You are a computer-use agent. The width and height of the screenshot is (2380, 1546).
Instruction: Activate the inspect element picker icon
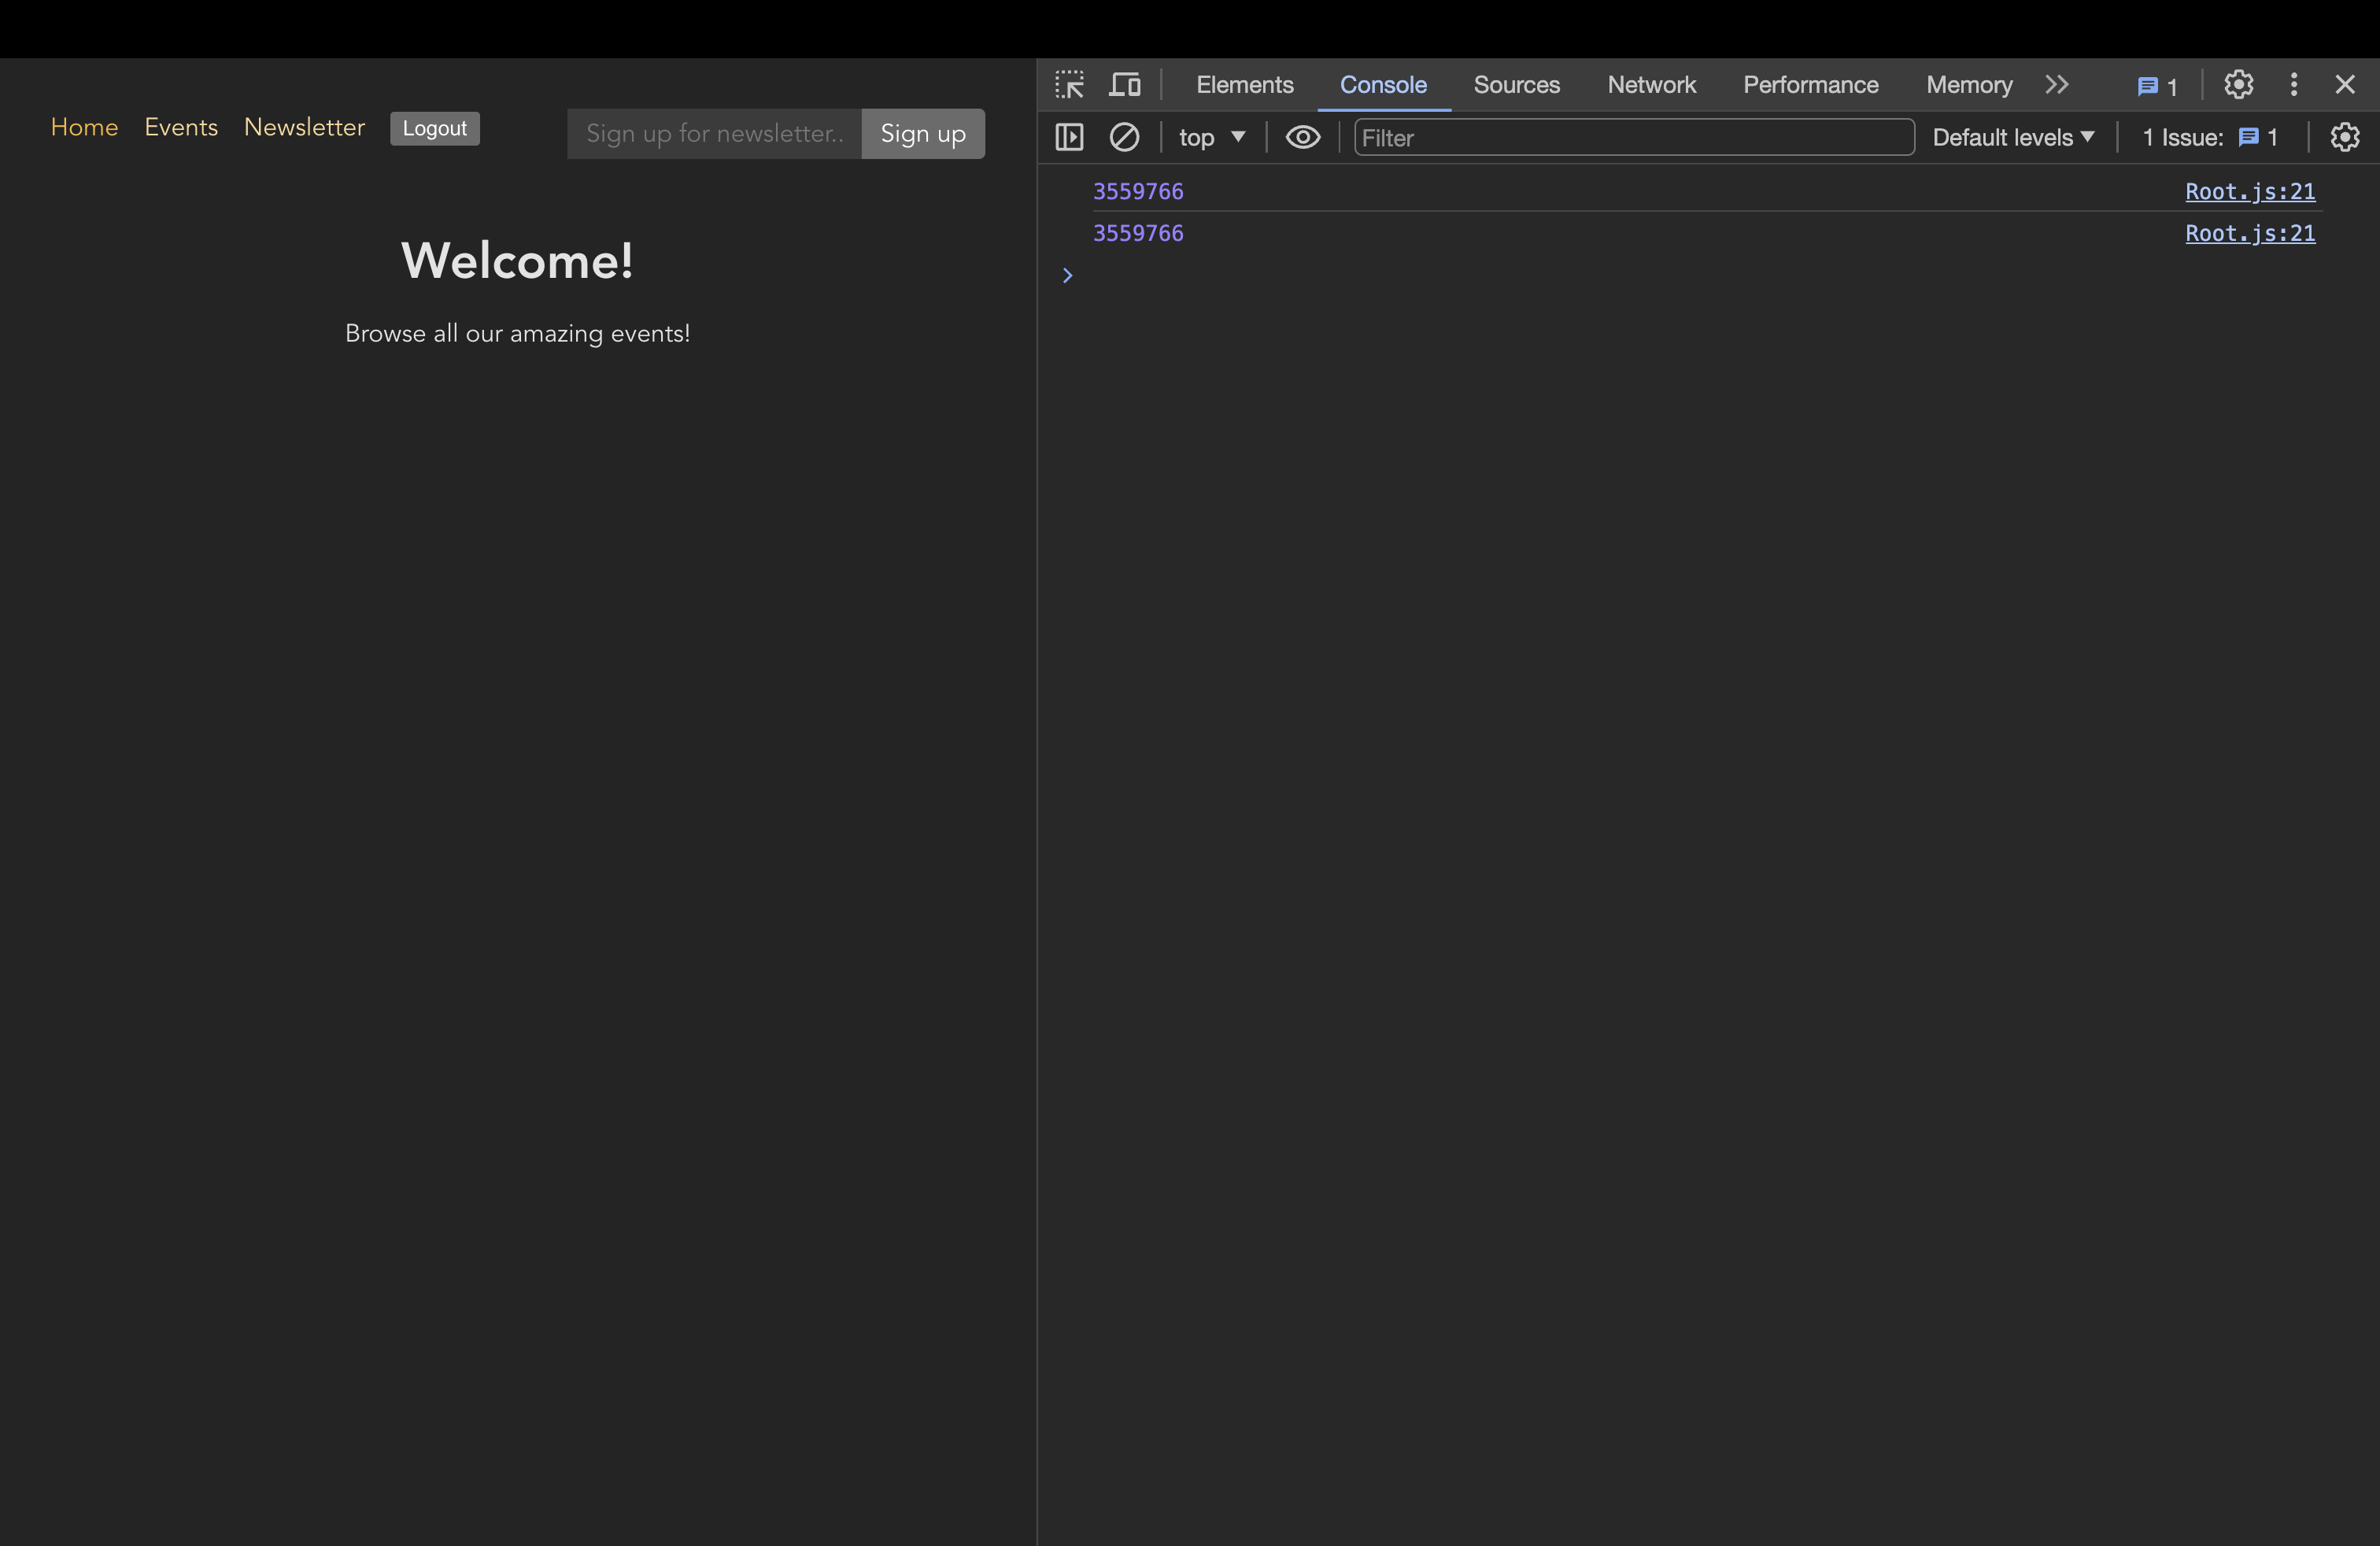tap(1069, 85)
